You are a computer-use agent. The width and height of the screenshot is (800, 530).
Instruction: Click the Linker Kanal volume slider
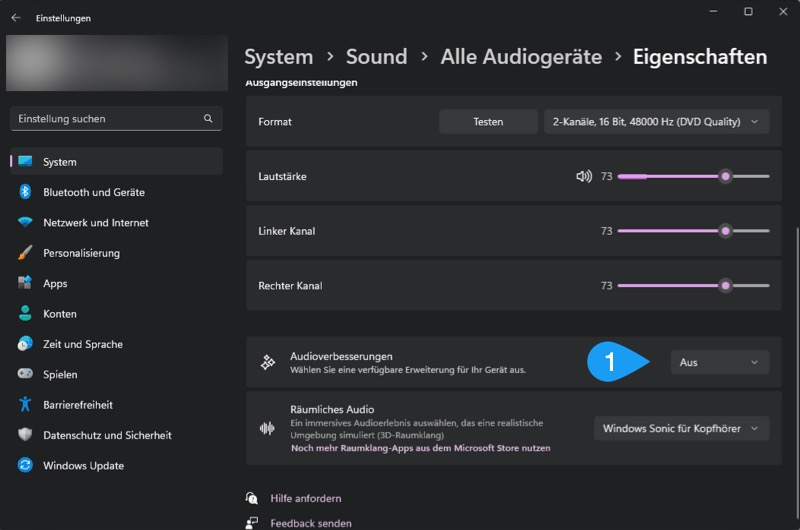coord(693,231)
